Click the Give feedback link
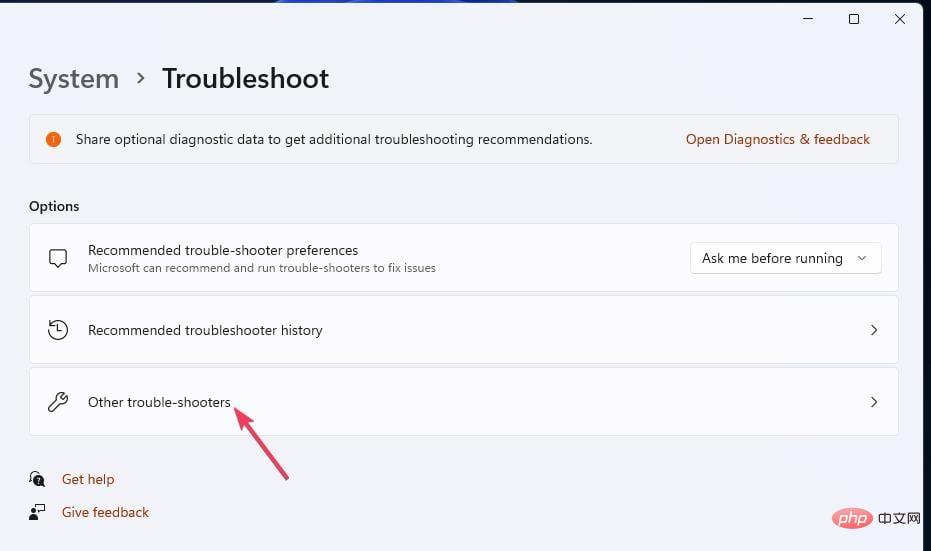 point(105,512)
